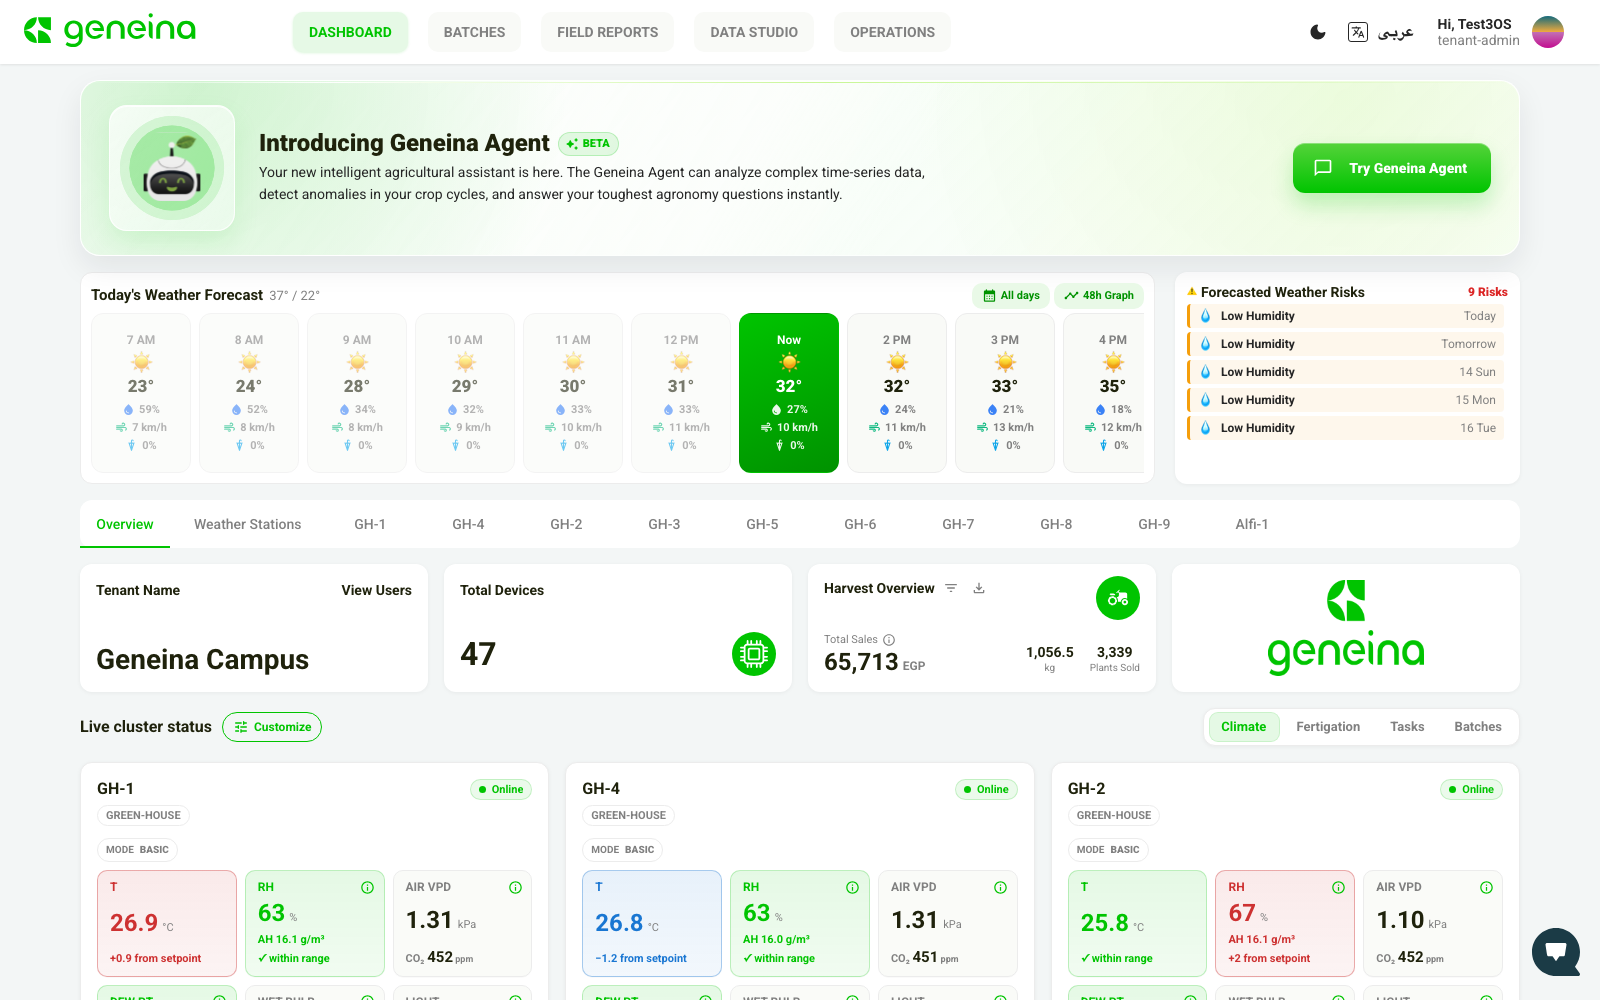Open the GH-7 tab
Image resolution: width=1600 pixels, height=1000 pixels.
tap(958, 524)
